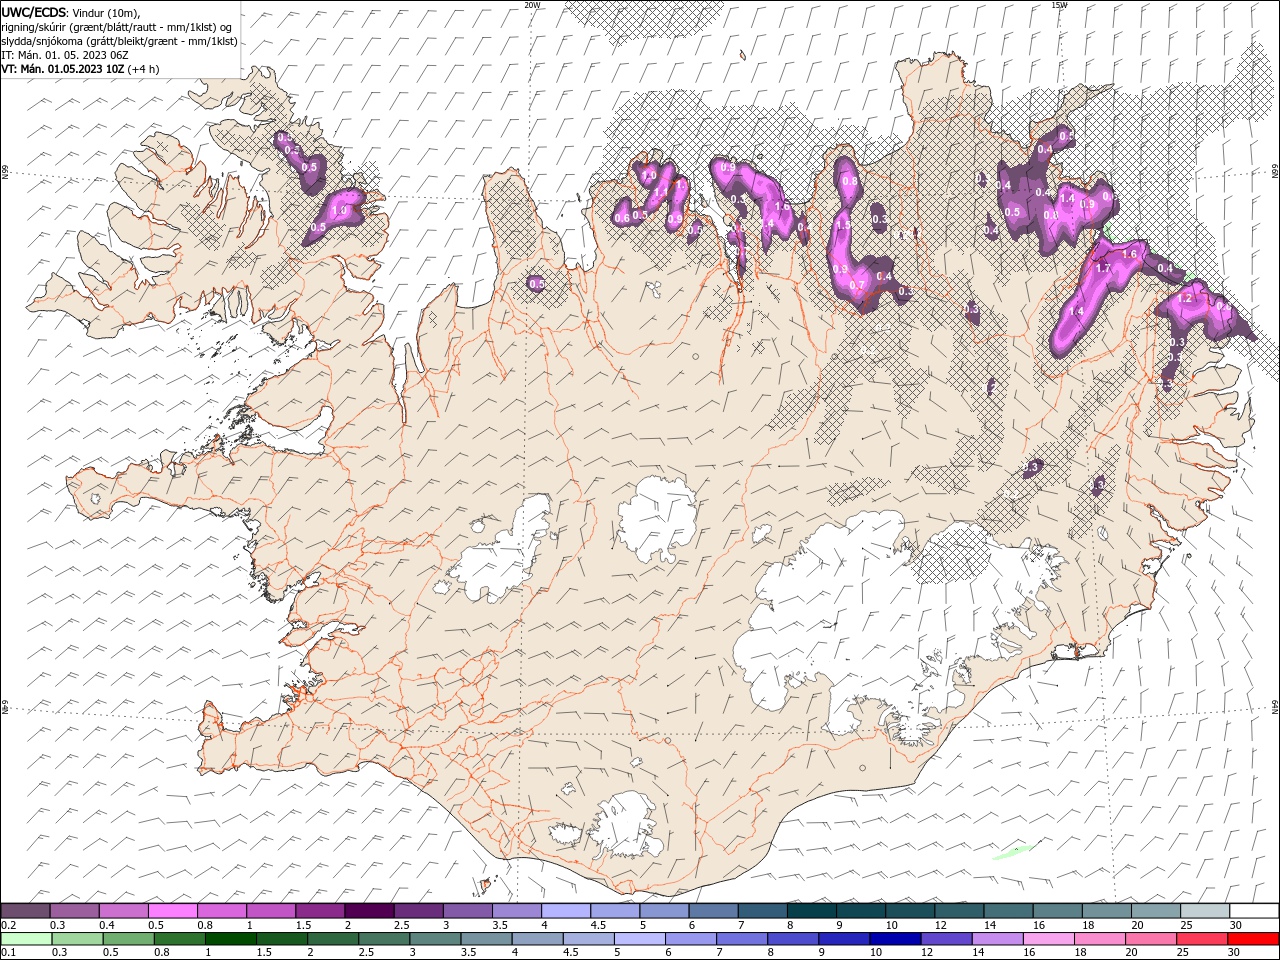This screenshot has height=960, width=1280.
Task: Pick the darkest green 1 rain legend swatch
Action: tap(231, 939)
